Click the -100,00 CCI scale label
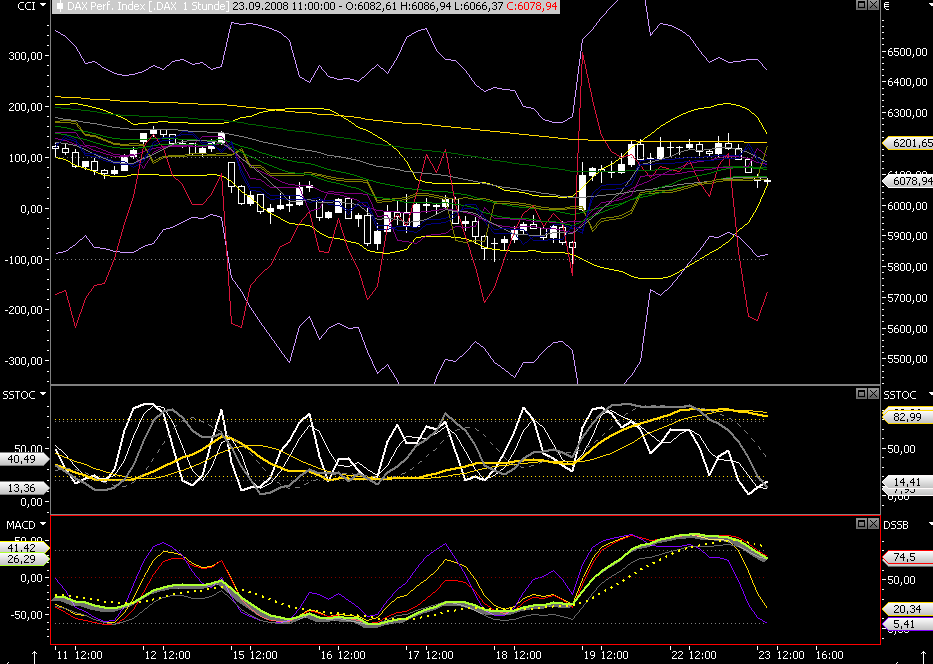Screen dimensions: 933x664 click(x=24, y=260)
